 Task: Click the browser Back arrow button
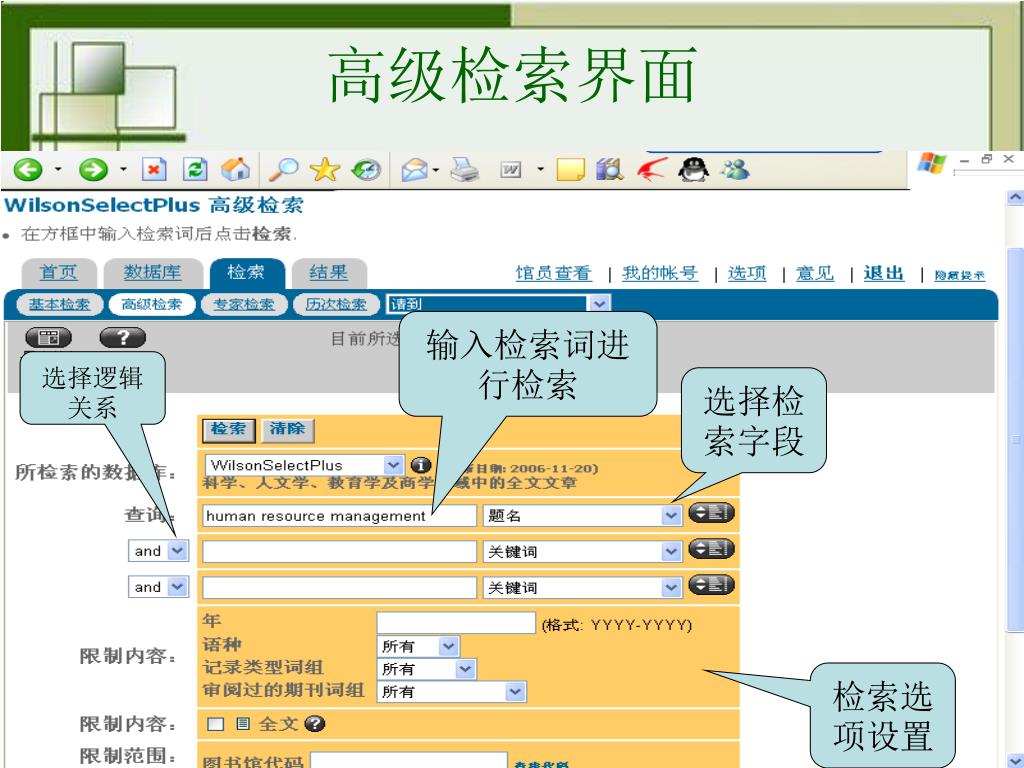[x=28, y=170]
